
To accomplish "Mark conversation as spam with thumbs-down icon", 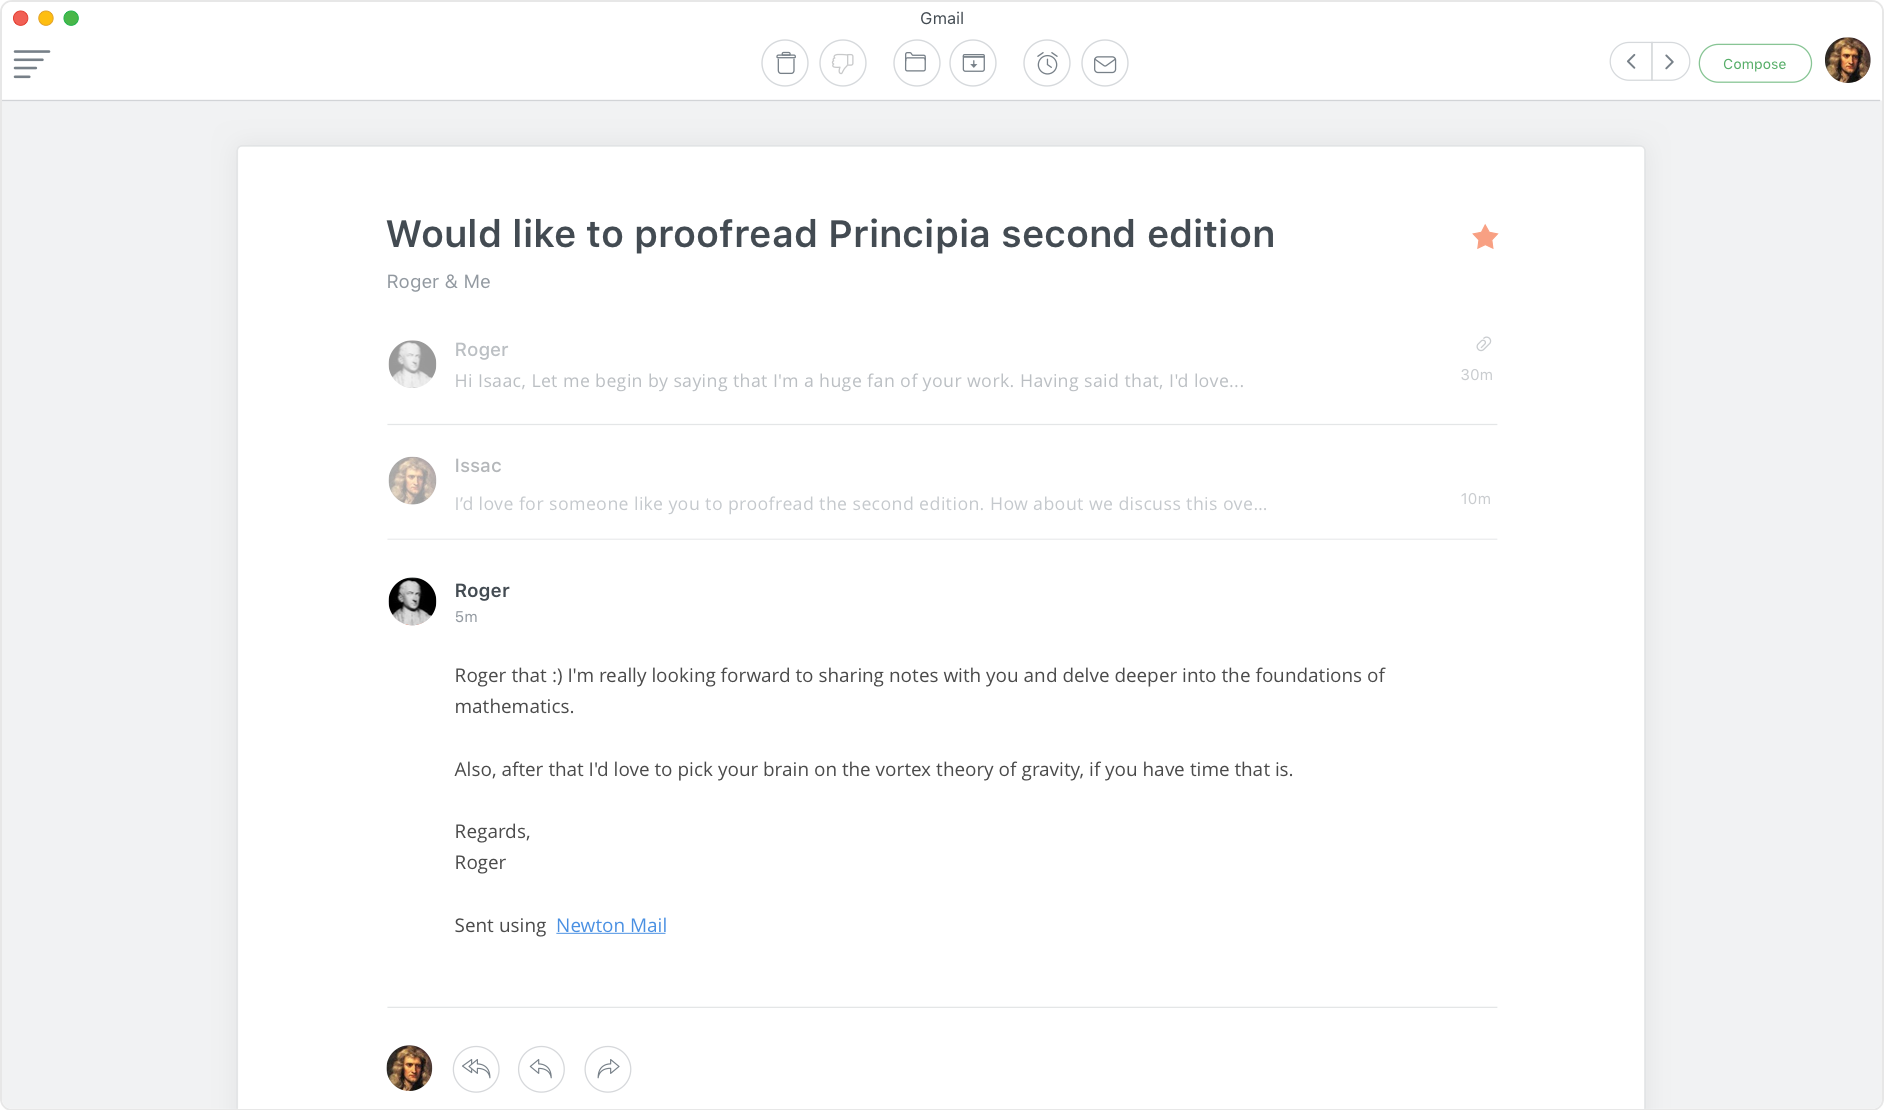I will [x=843, y=62].
